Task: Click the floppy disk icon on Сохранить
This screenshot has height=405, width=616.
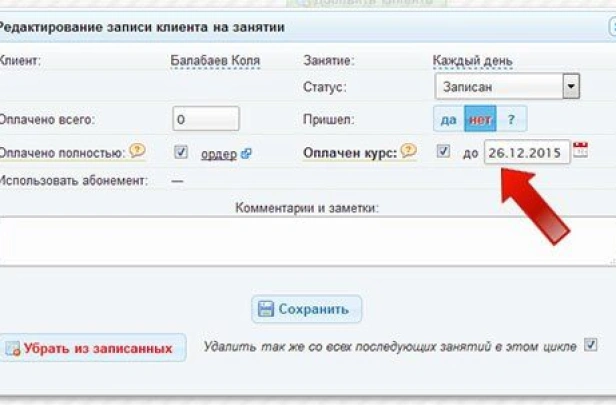Action: (264, 309)
